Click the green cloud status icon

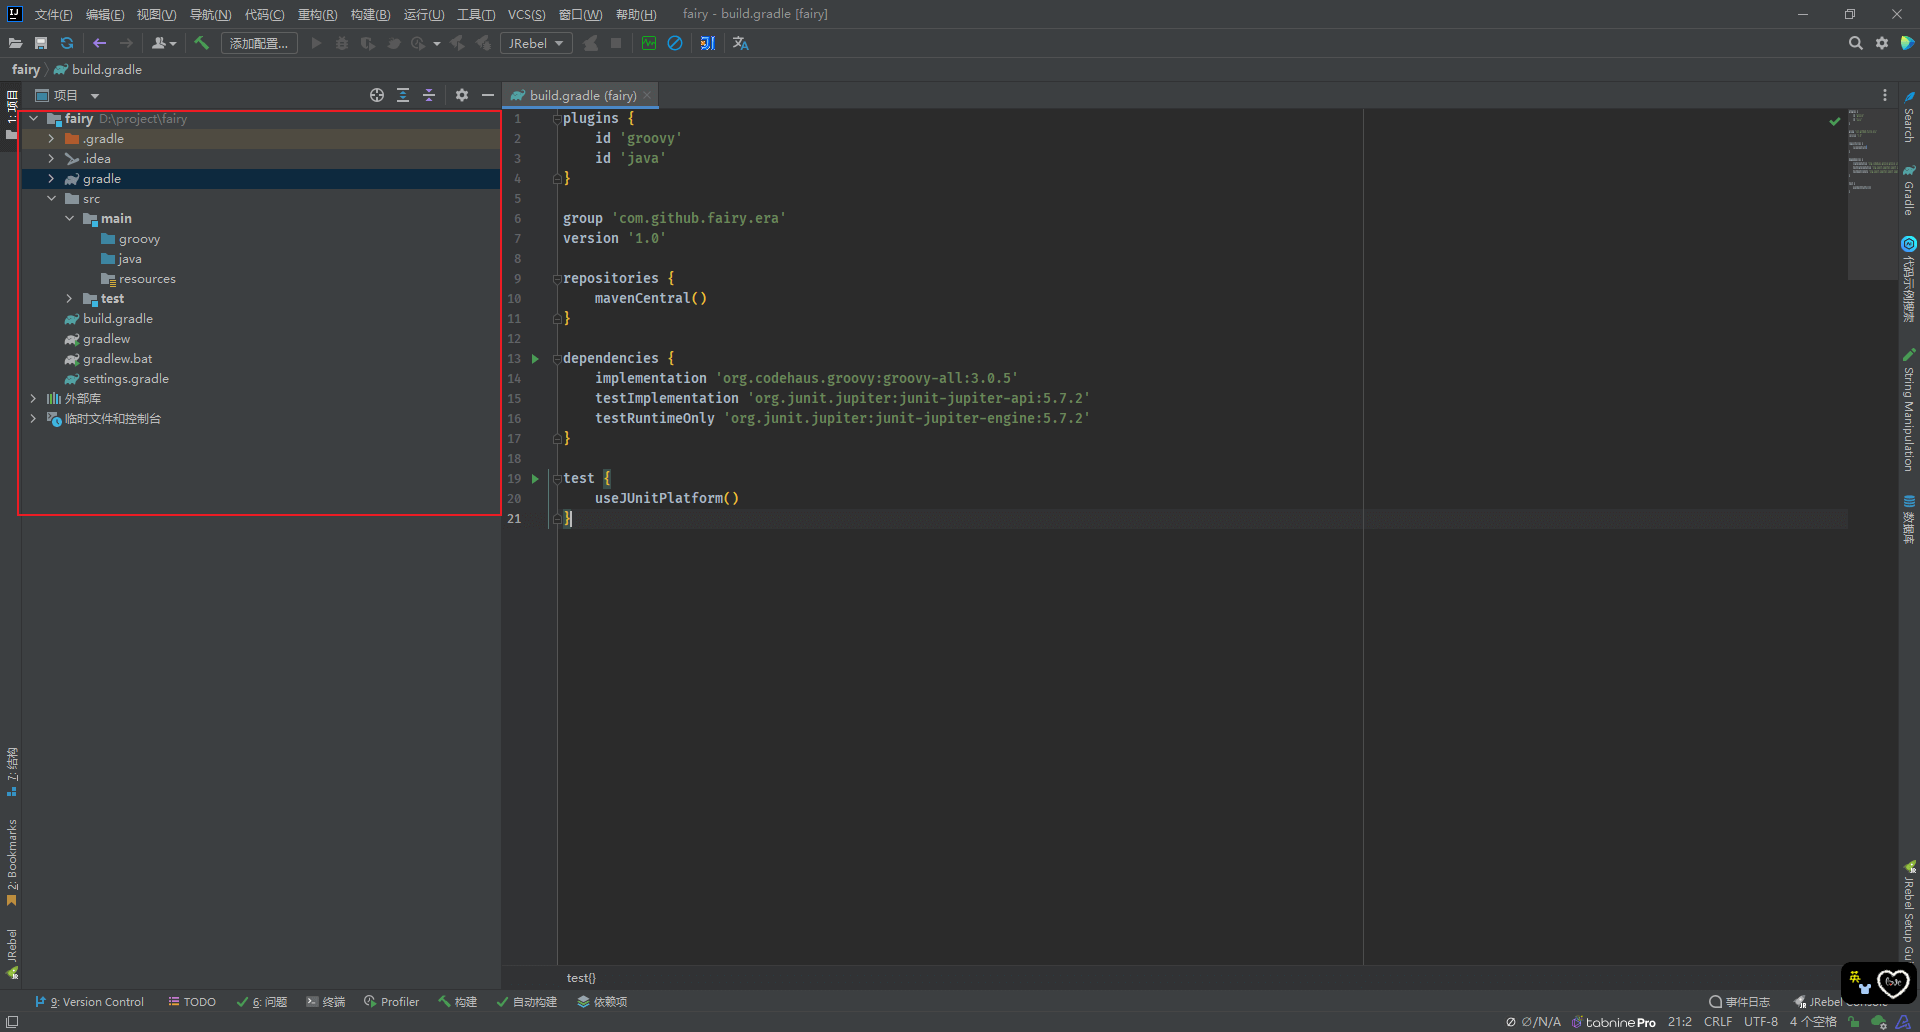pos(1879,1022)
